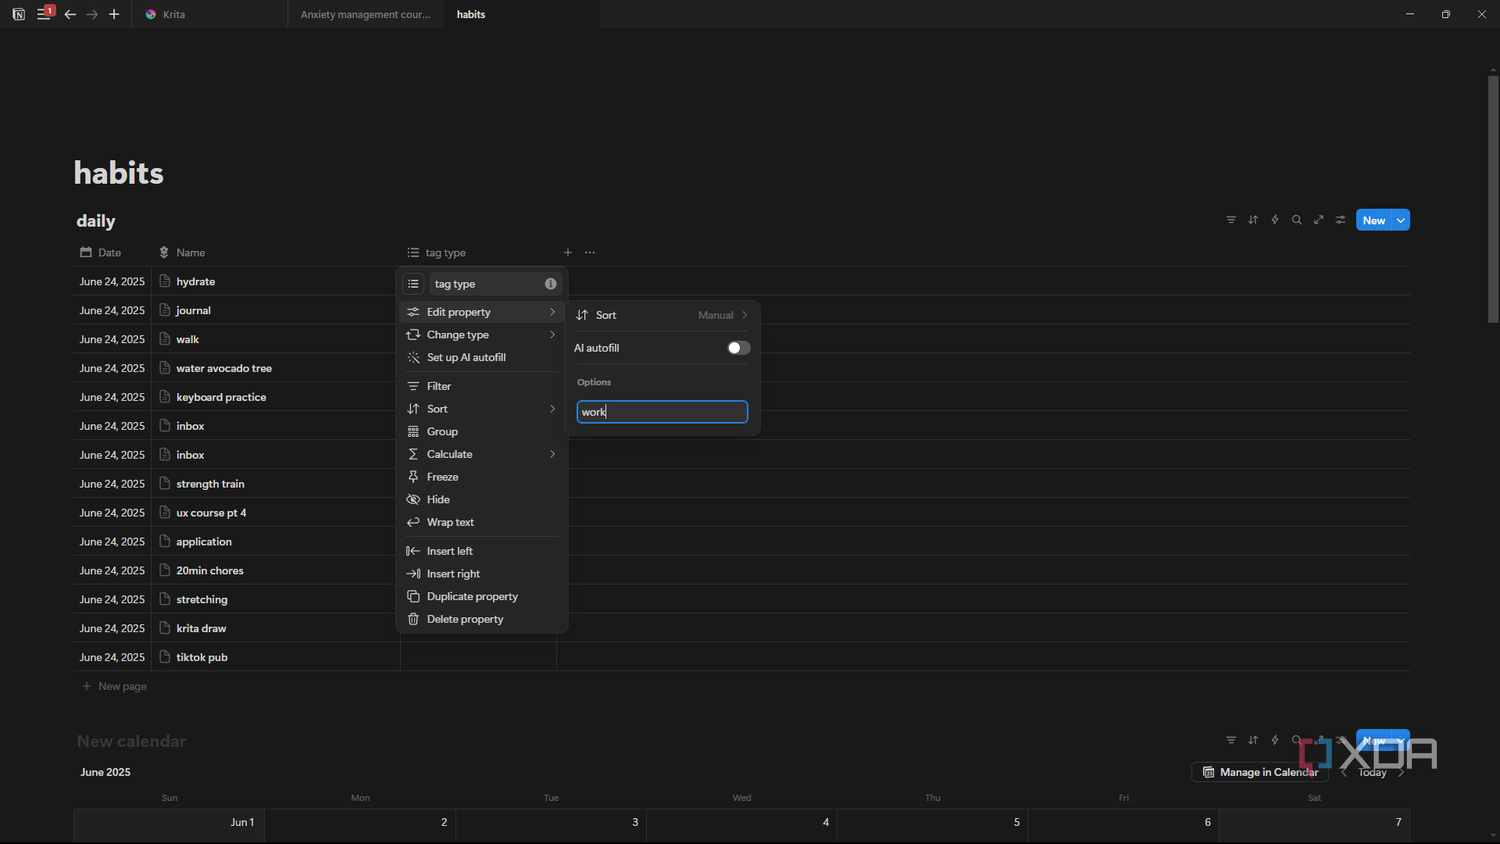
Task: Open filter icon in daily toolbar
Action: (1231, 220)
